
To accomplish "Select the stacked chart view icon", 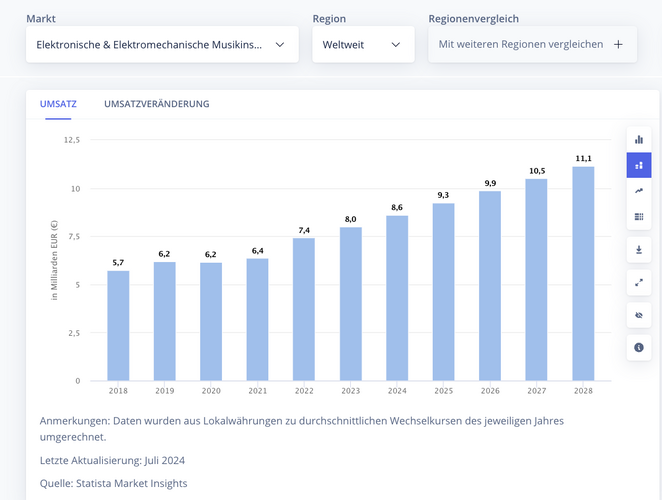I will pos(639,165).
